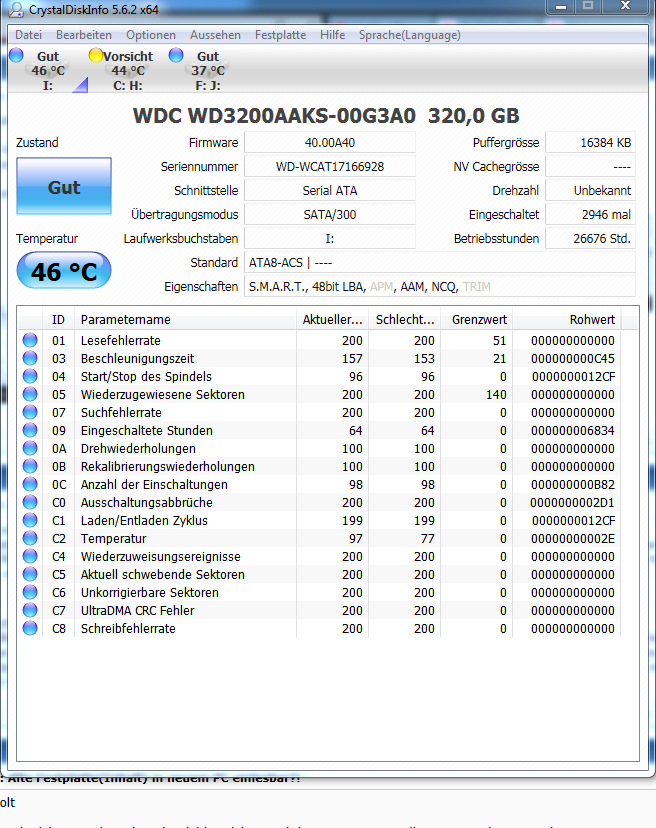Open the Bearbeiten menu

tap(84, 35)
